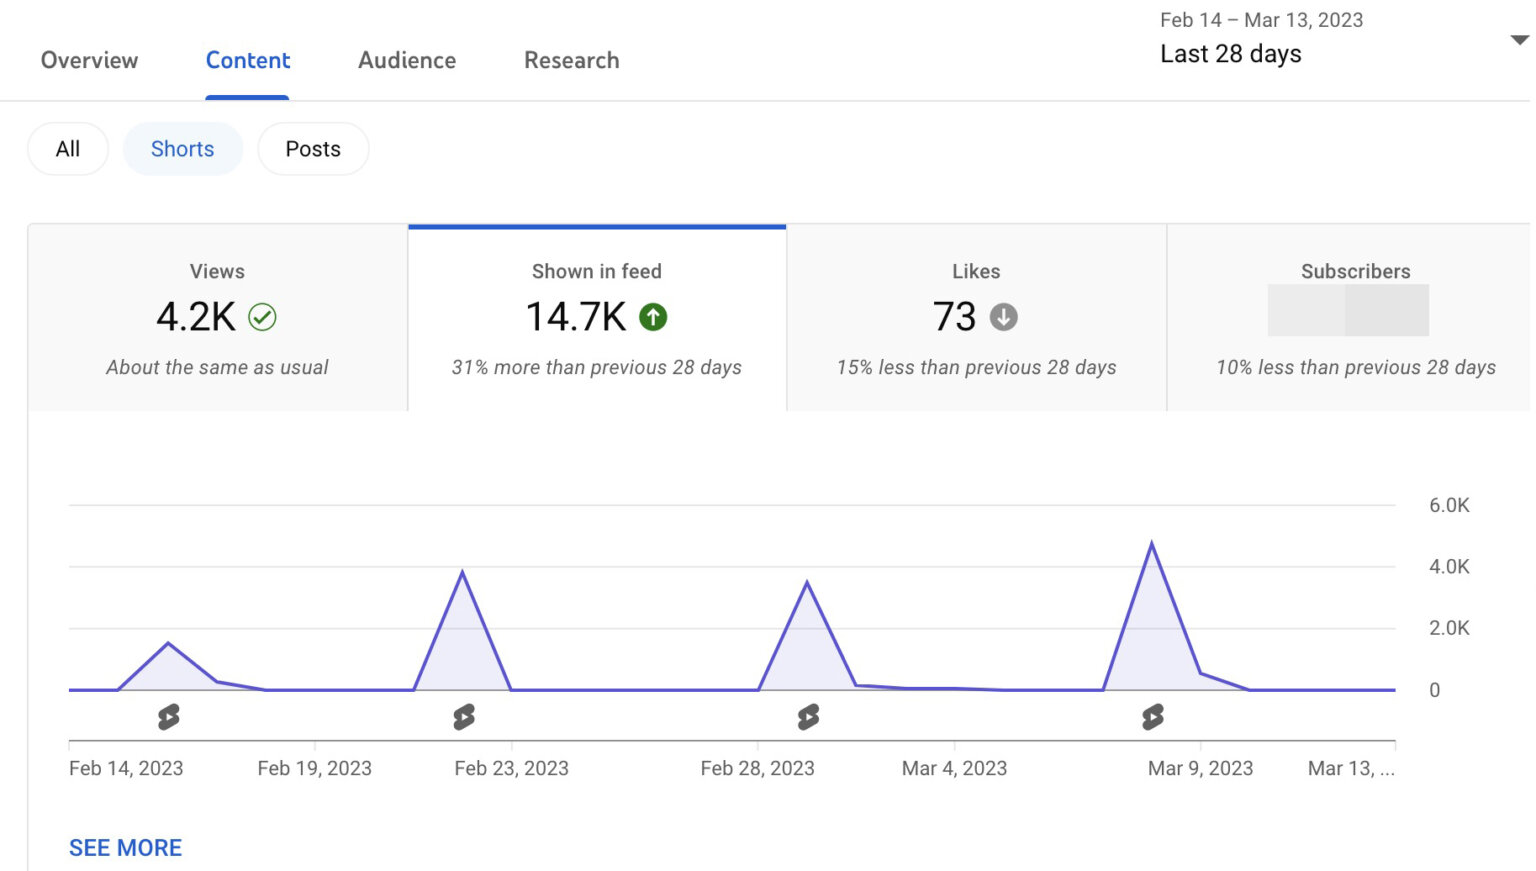Click the Shorts marker near Mar 9
Screen dimensions: 1536x871
click(x=1154, y=716)
